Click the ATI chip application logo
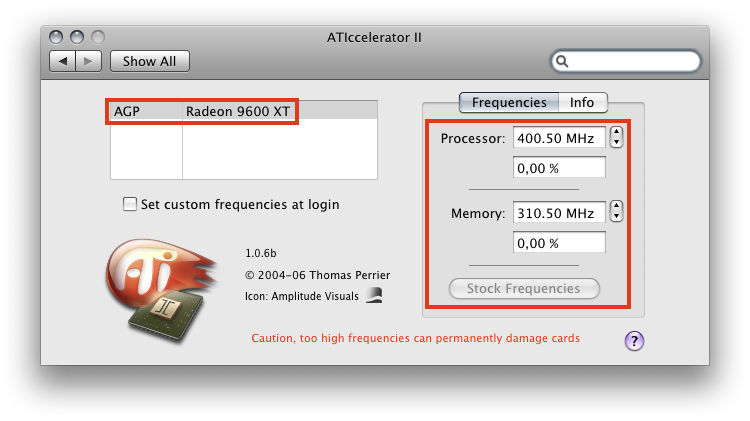The width and height of the screenshot is (750, 421). 162,290
